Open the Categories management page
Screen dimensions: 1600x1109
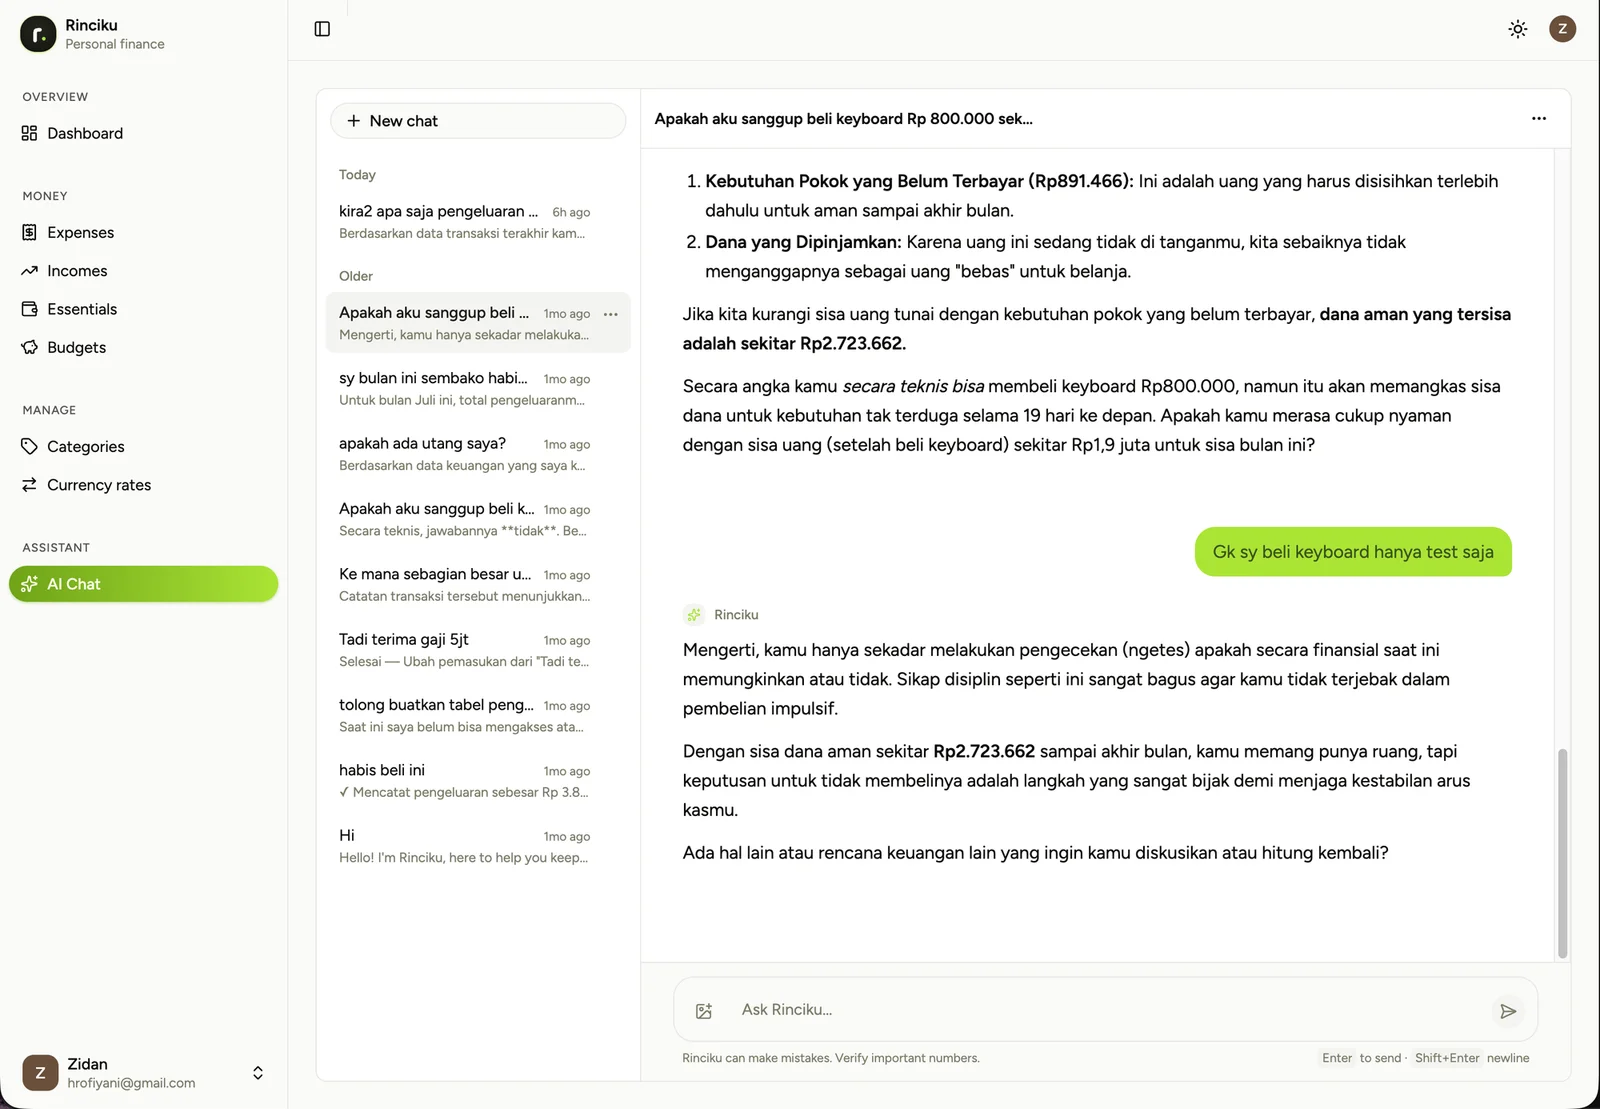tap(144, 446)
